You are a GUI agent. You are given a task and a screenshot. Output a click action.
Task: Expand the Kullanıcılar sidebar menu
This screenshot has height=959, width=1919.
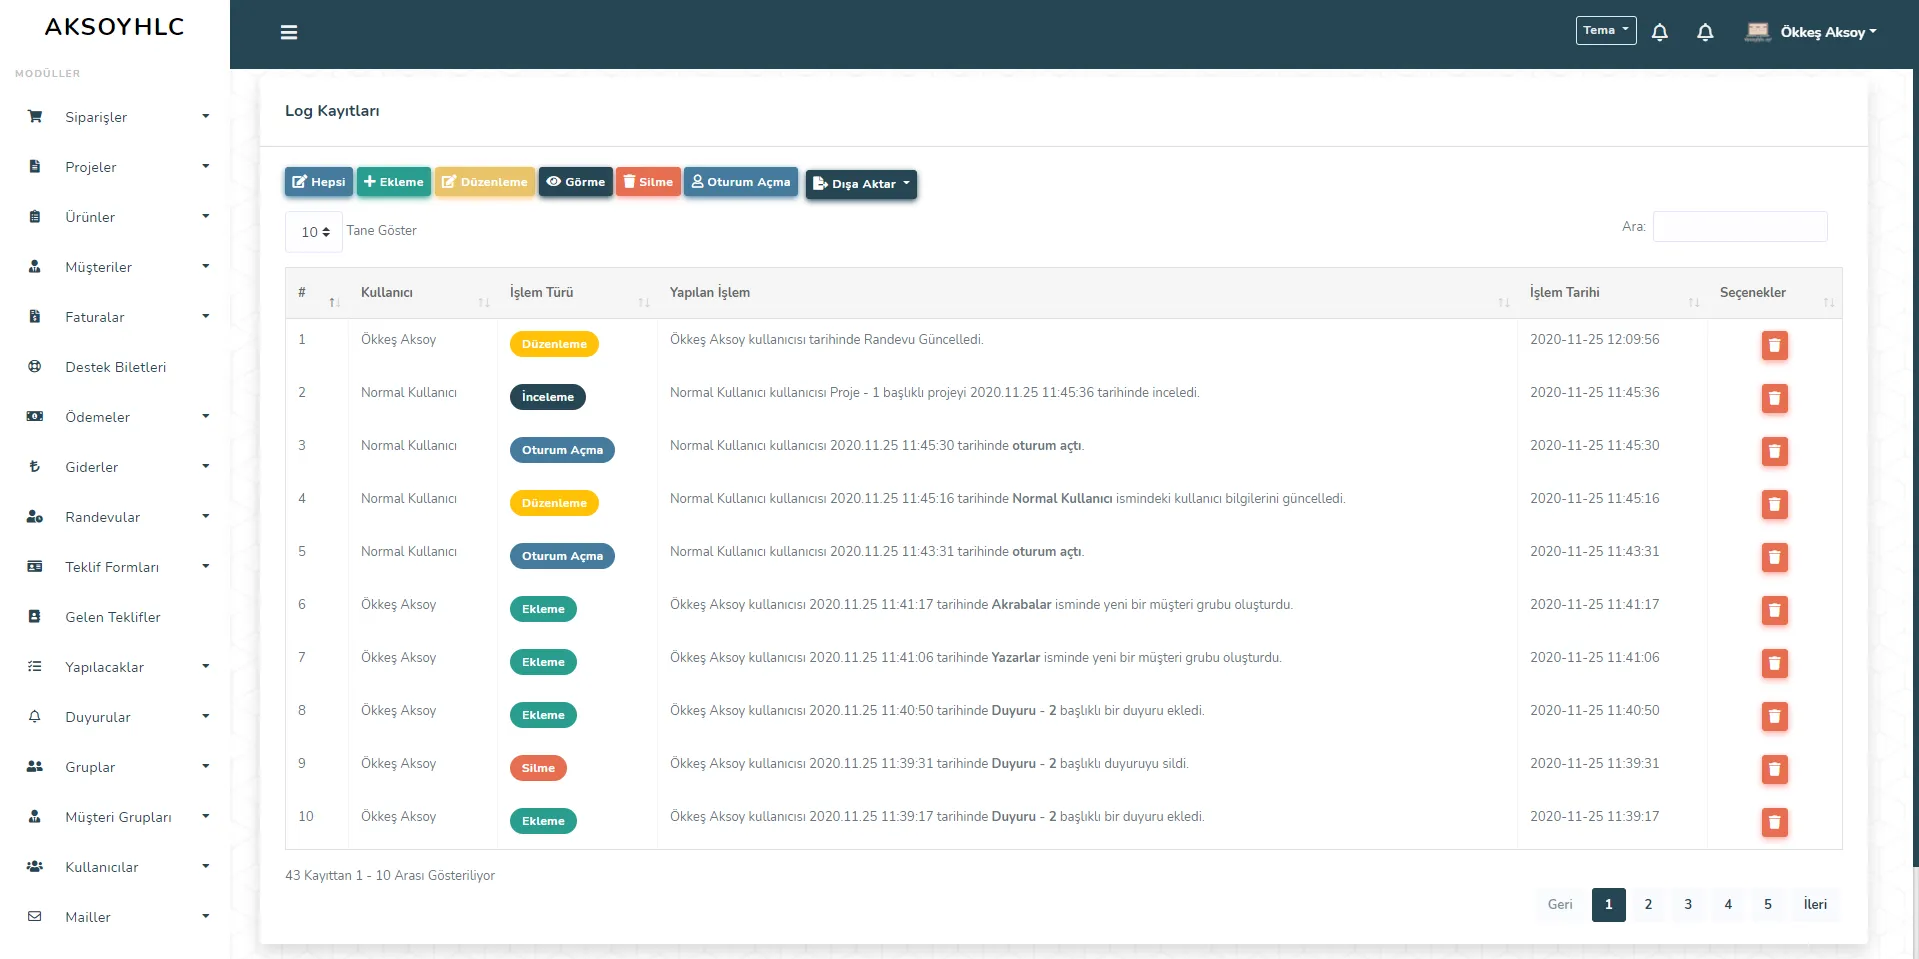click(115, 867)
